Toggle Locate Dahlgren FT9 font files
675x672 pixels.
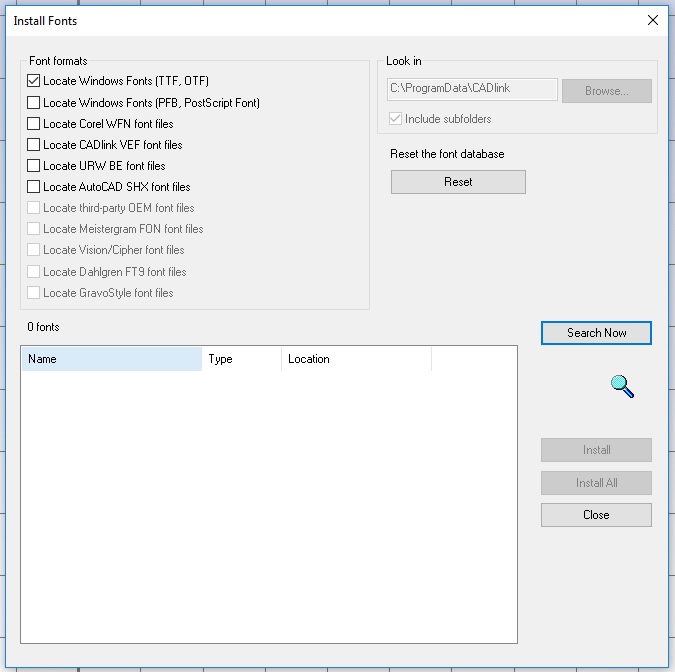click(33, 272)
